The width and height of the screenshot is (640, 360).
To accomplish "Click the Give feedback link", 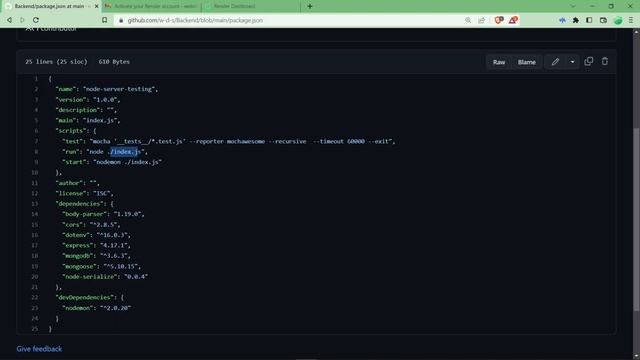I will tap(39, 349).
